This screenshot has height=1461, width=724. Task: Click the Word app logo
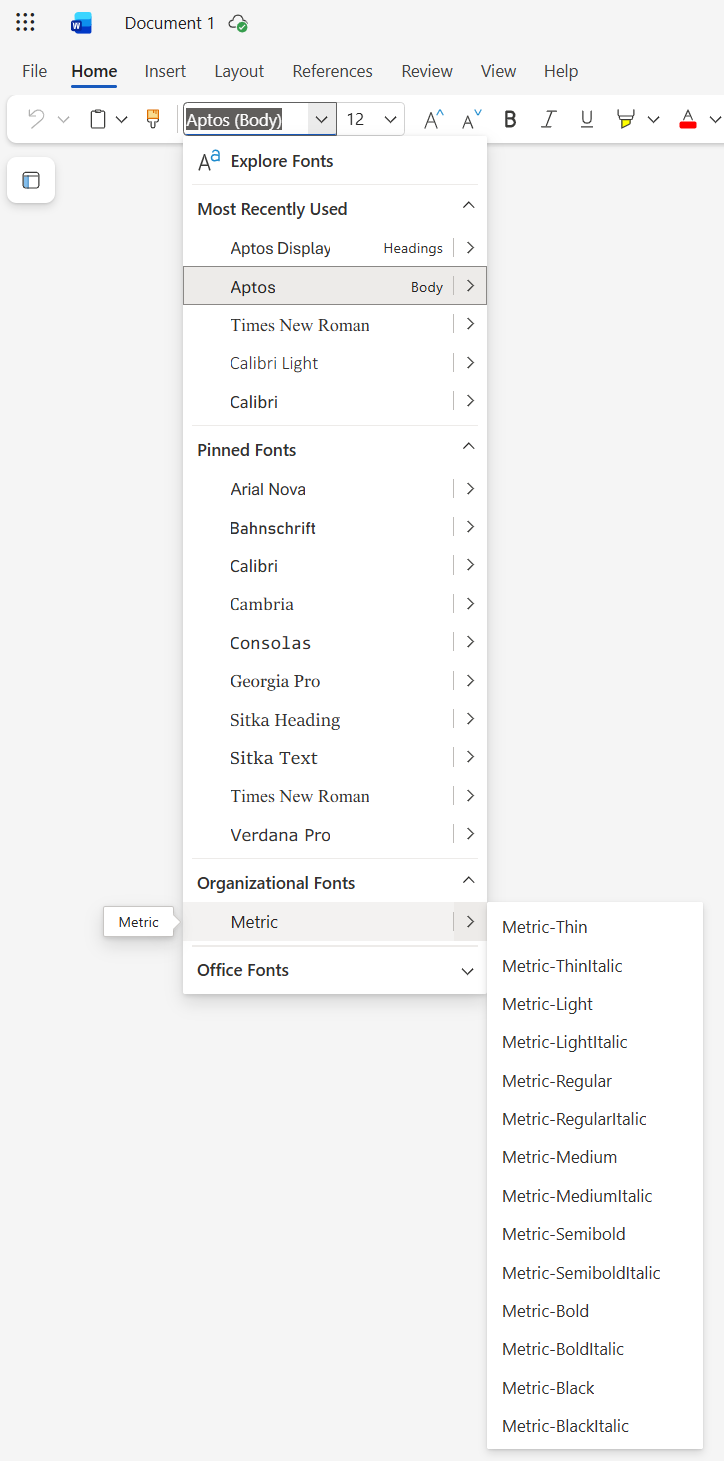point(81,23)
